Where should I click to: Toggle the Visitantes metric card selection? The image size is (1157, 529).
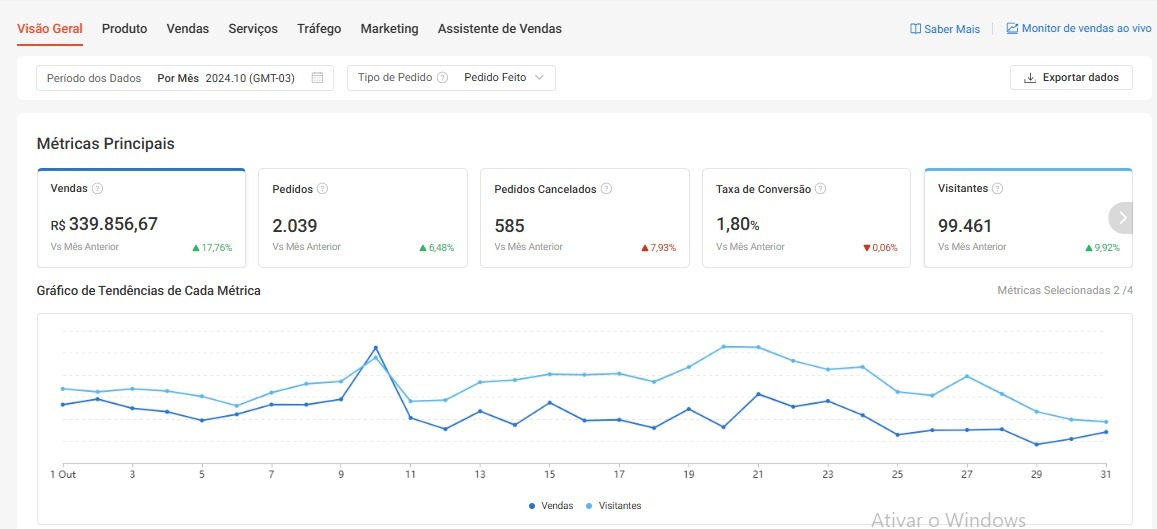tap(1020, 218)
